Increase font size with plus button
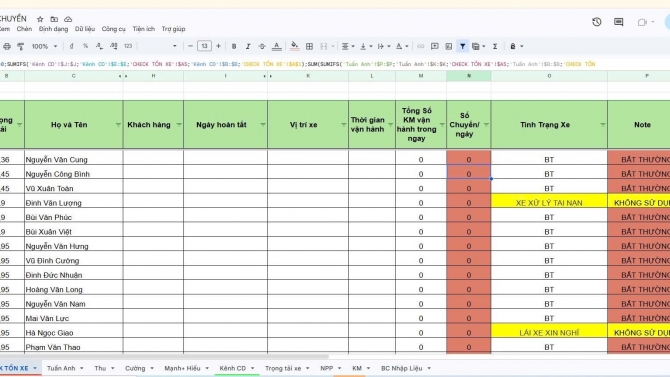 click(218, 46)
